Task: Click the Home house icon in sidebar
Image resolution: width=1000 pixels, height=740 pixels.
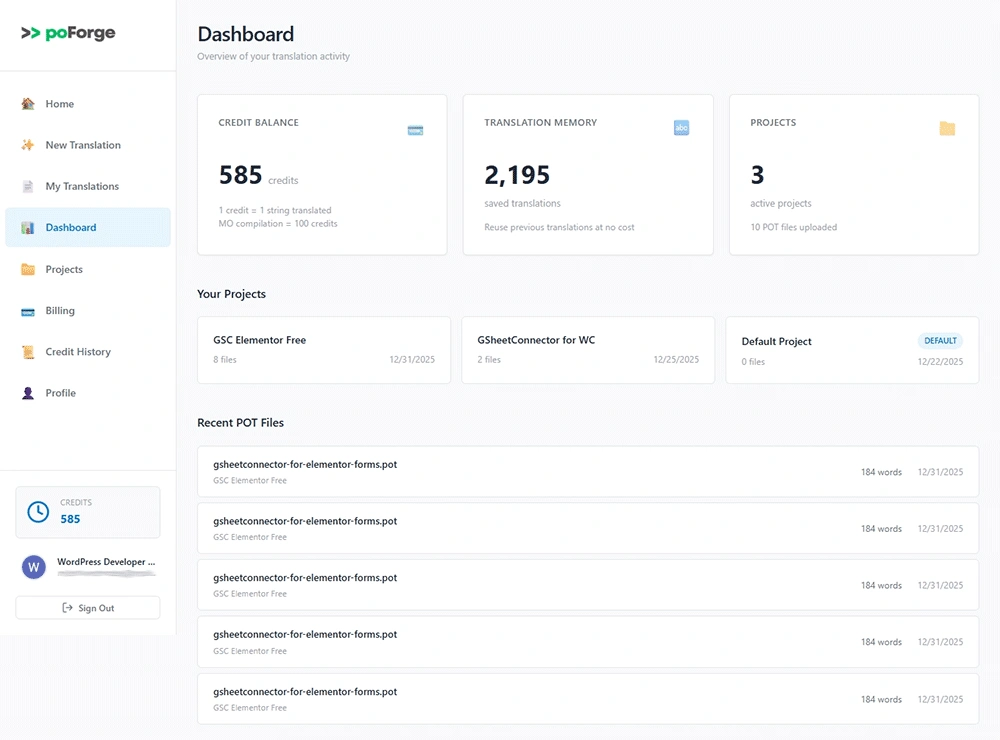Action: point(28,104)
